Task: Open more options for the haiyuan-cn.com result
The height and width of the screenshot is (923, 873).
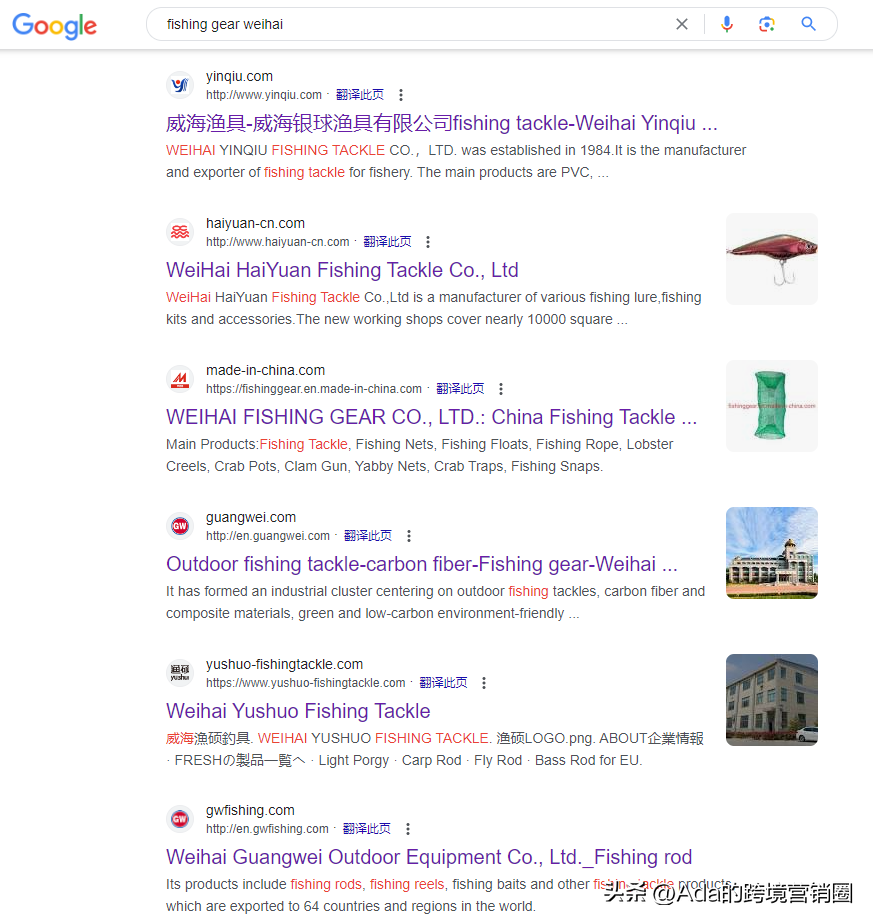Action: click(x=428, y=242)
